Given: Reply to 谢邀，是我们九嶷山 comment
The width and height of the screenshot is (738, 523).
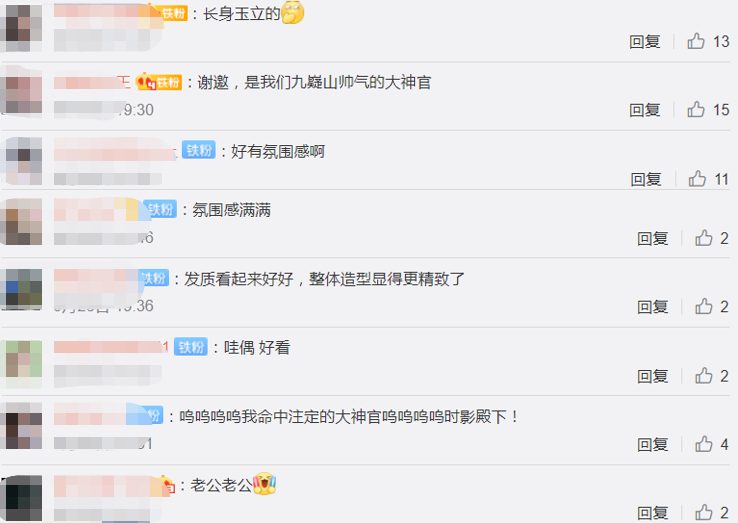Looking at the screenshot, I should point(645,110).
